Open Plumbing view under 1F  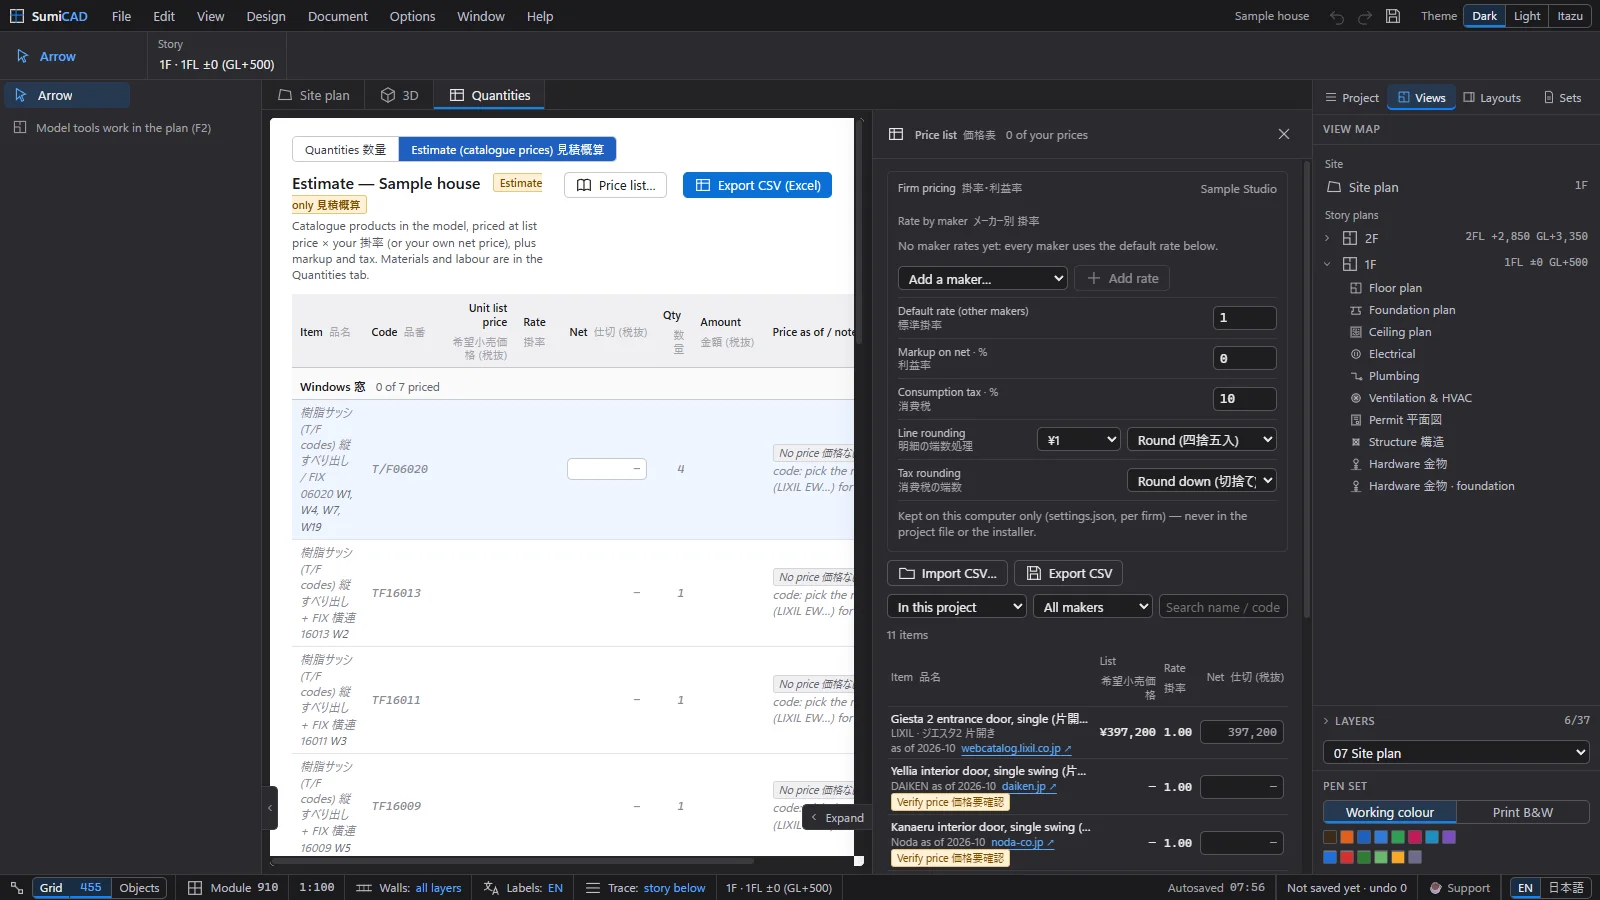1394,376
